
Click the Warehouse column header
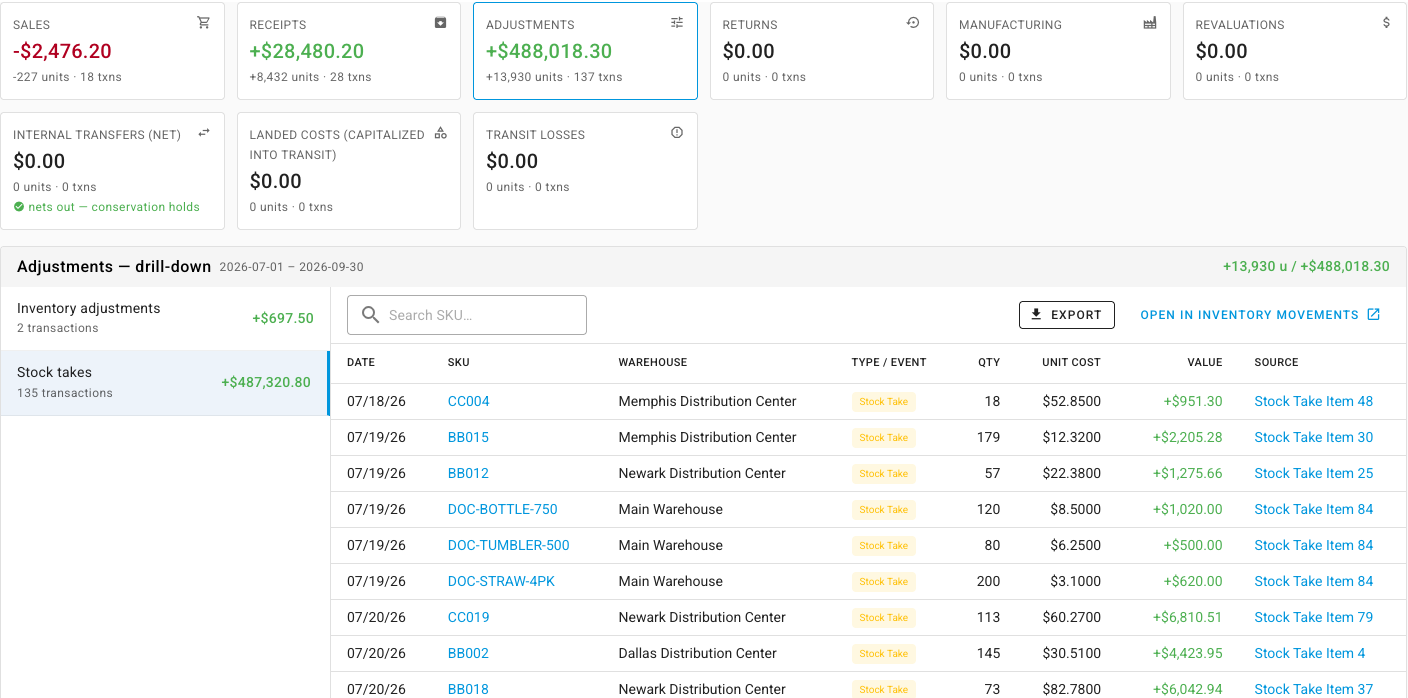653,362
